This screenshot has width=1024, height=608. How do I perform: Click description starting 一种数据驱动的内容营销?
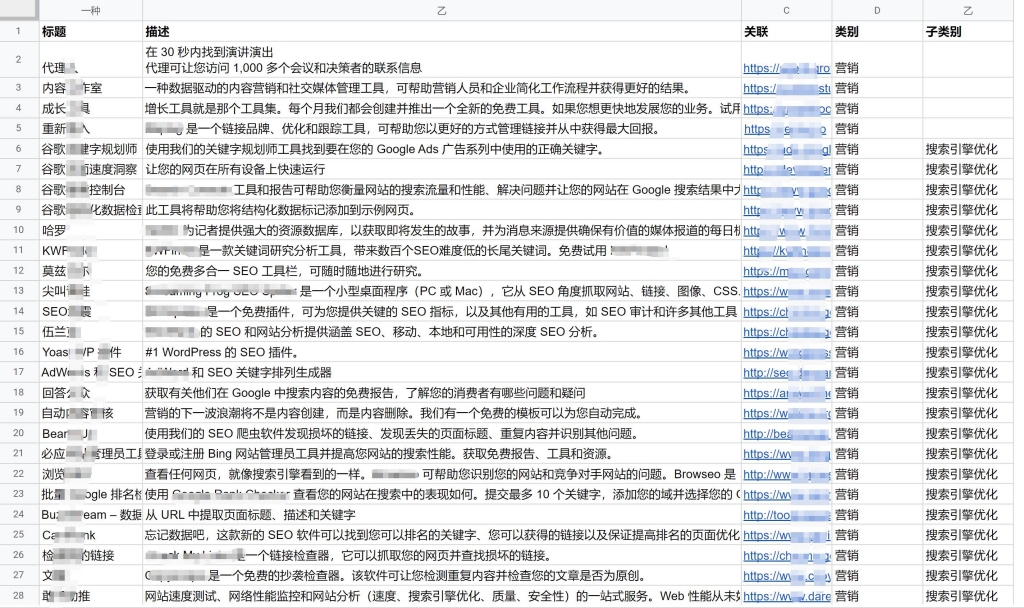click(x=441, y=88)
